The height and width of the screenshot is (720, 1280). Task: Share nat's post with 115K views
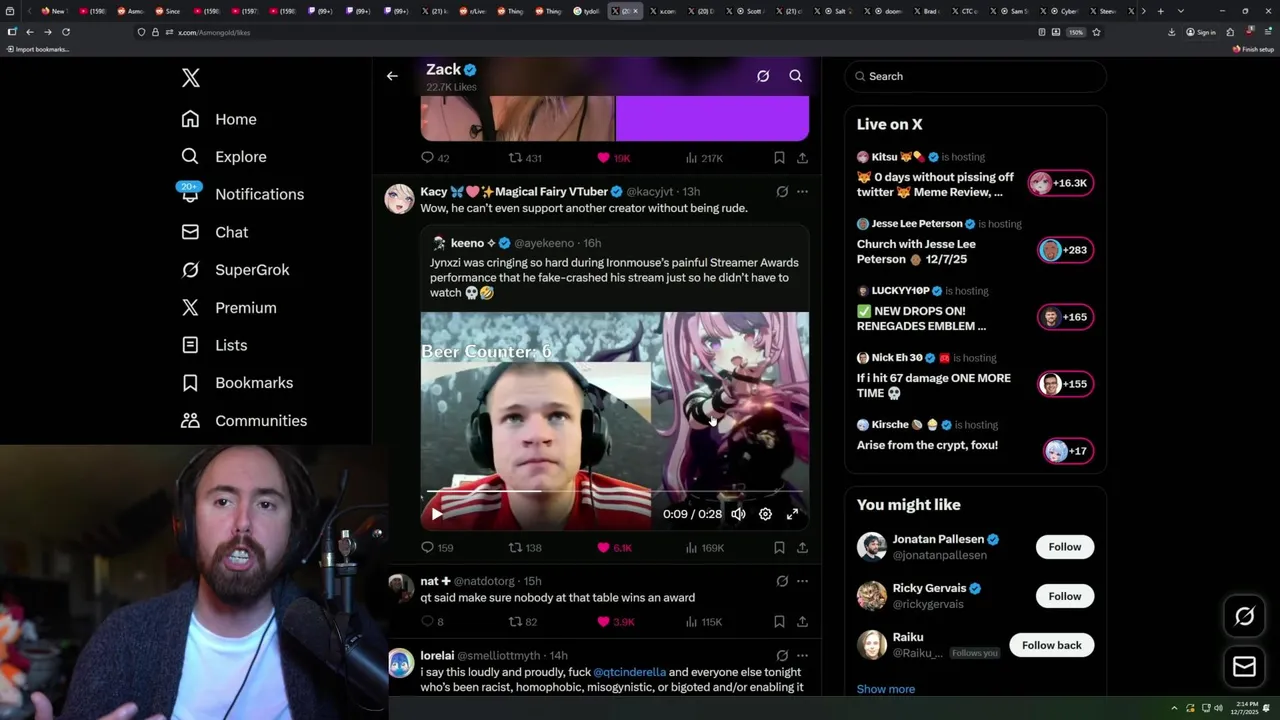pyautogui.click(x=802, y=622)
